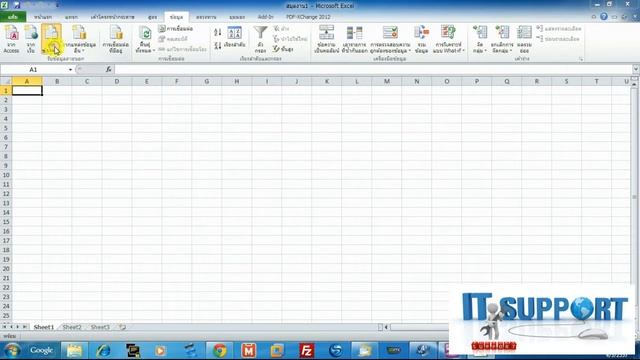Click the From Access import icon

click(x=11, y=38)
